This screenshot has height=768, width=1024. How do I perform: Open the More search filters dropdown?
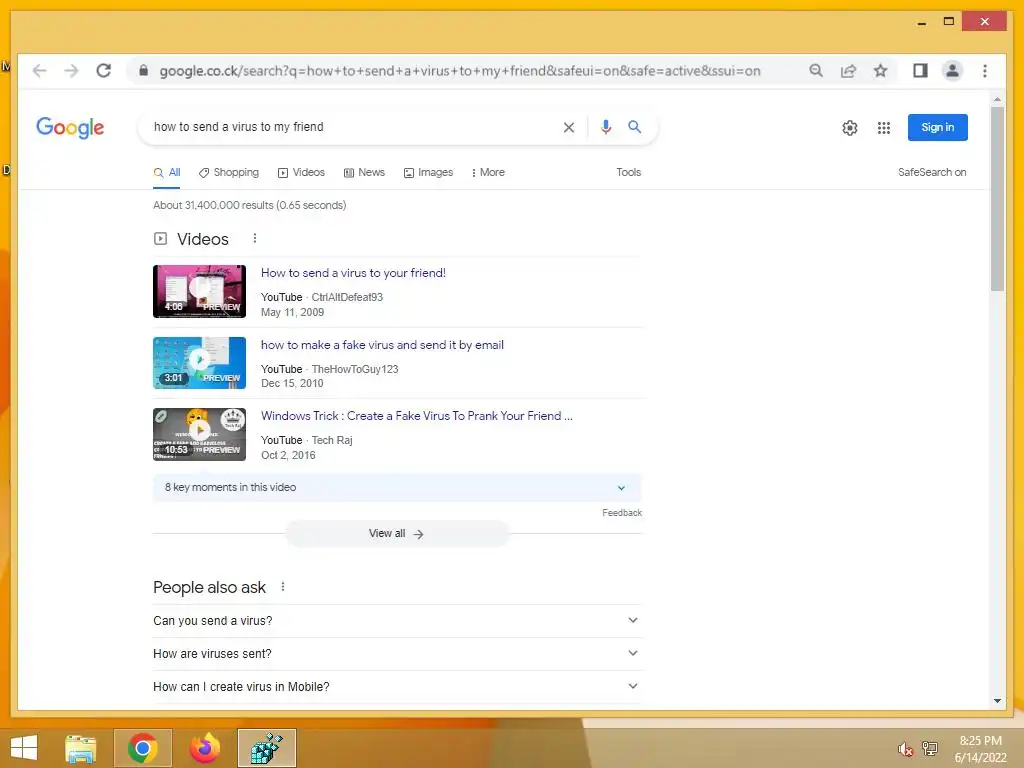point(487,172)
